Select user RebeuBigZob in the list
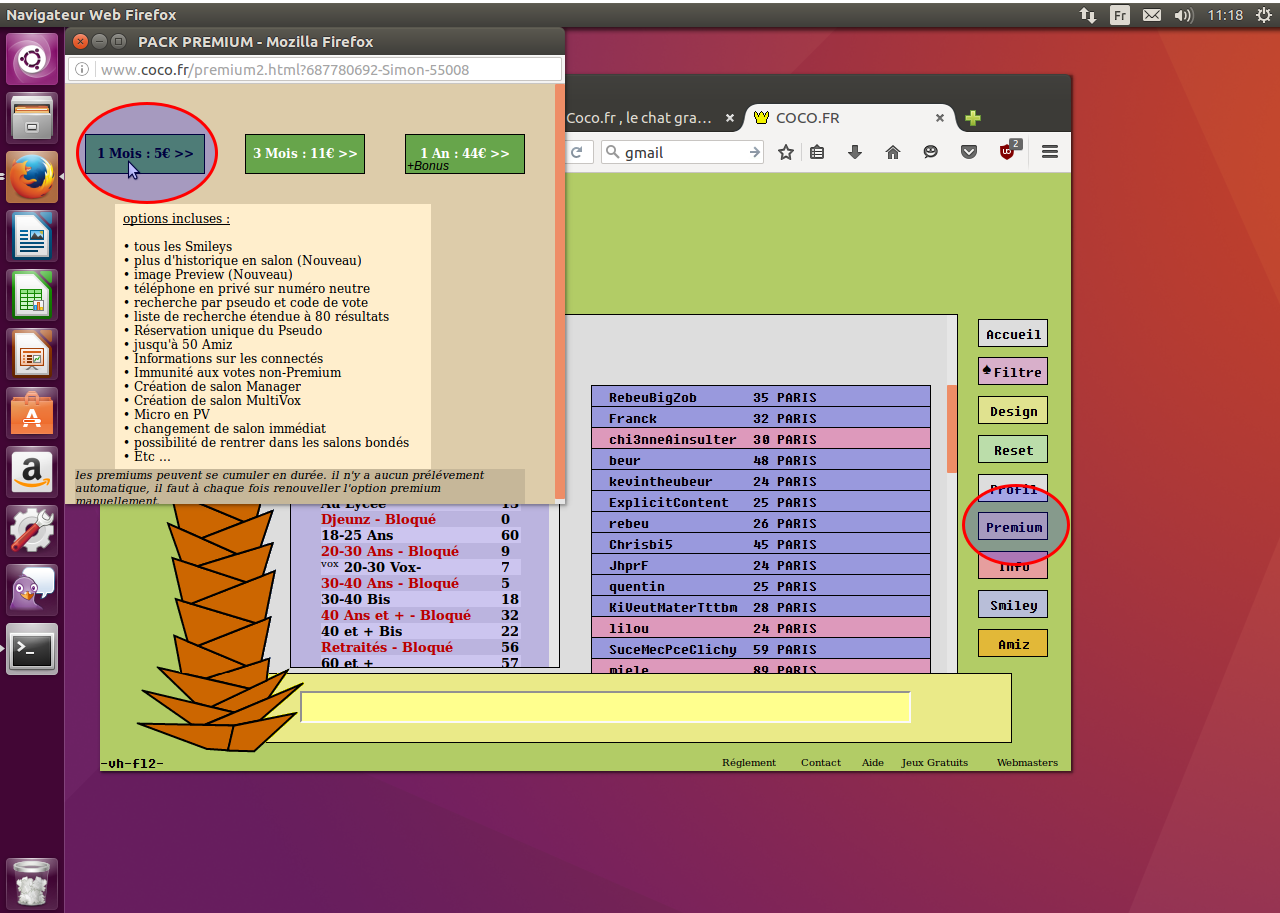Viewport: 1280px width, 913px height. tap(760, 397)
